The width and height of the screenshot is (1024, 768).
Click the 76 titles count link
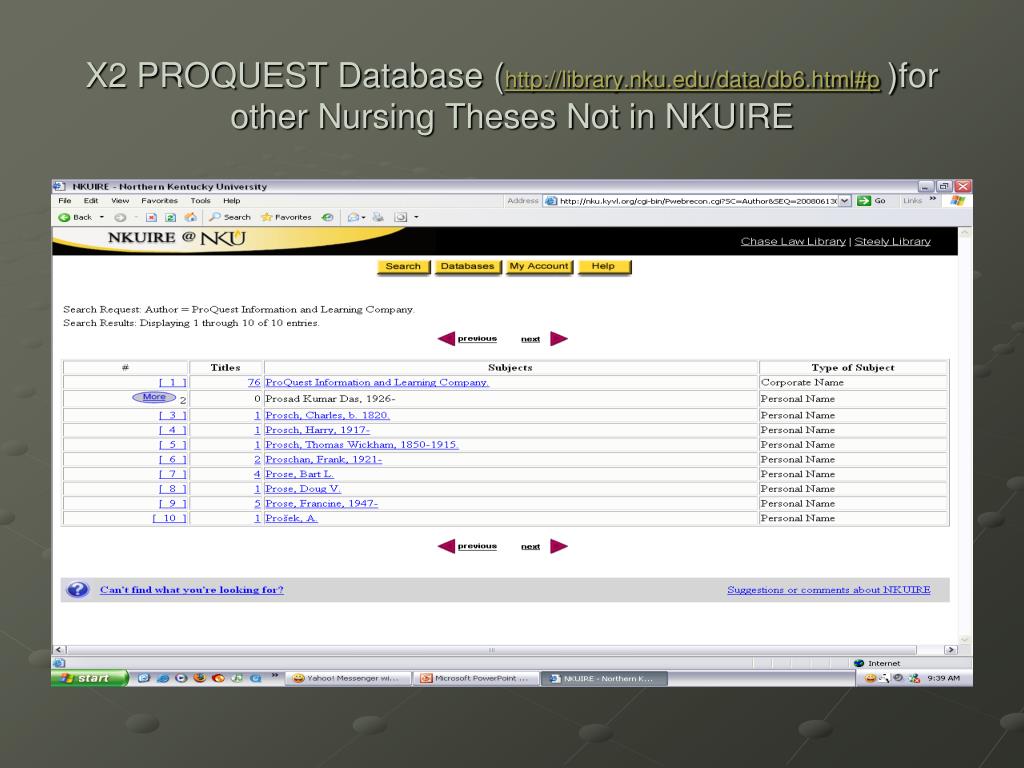[254, 383]
